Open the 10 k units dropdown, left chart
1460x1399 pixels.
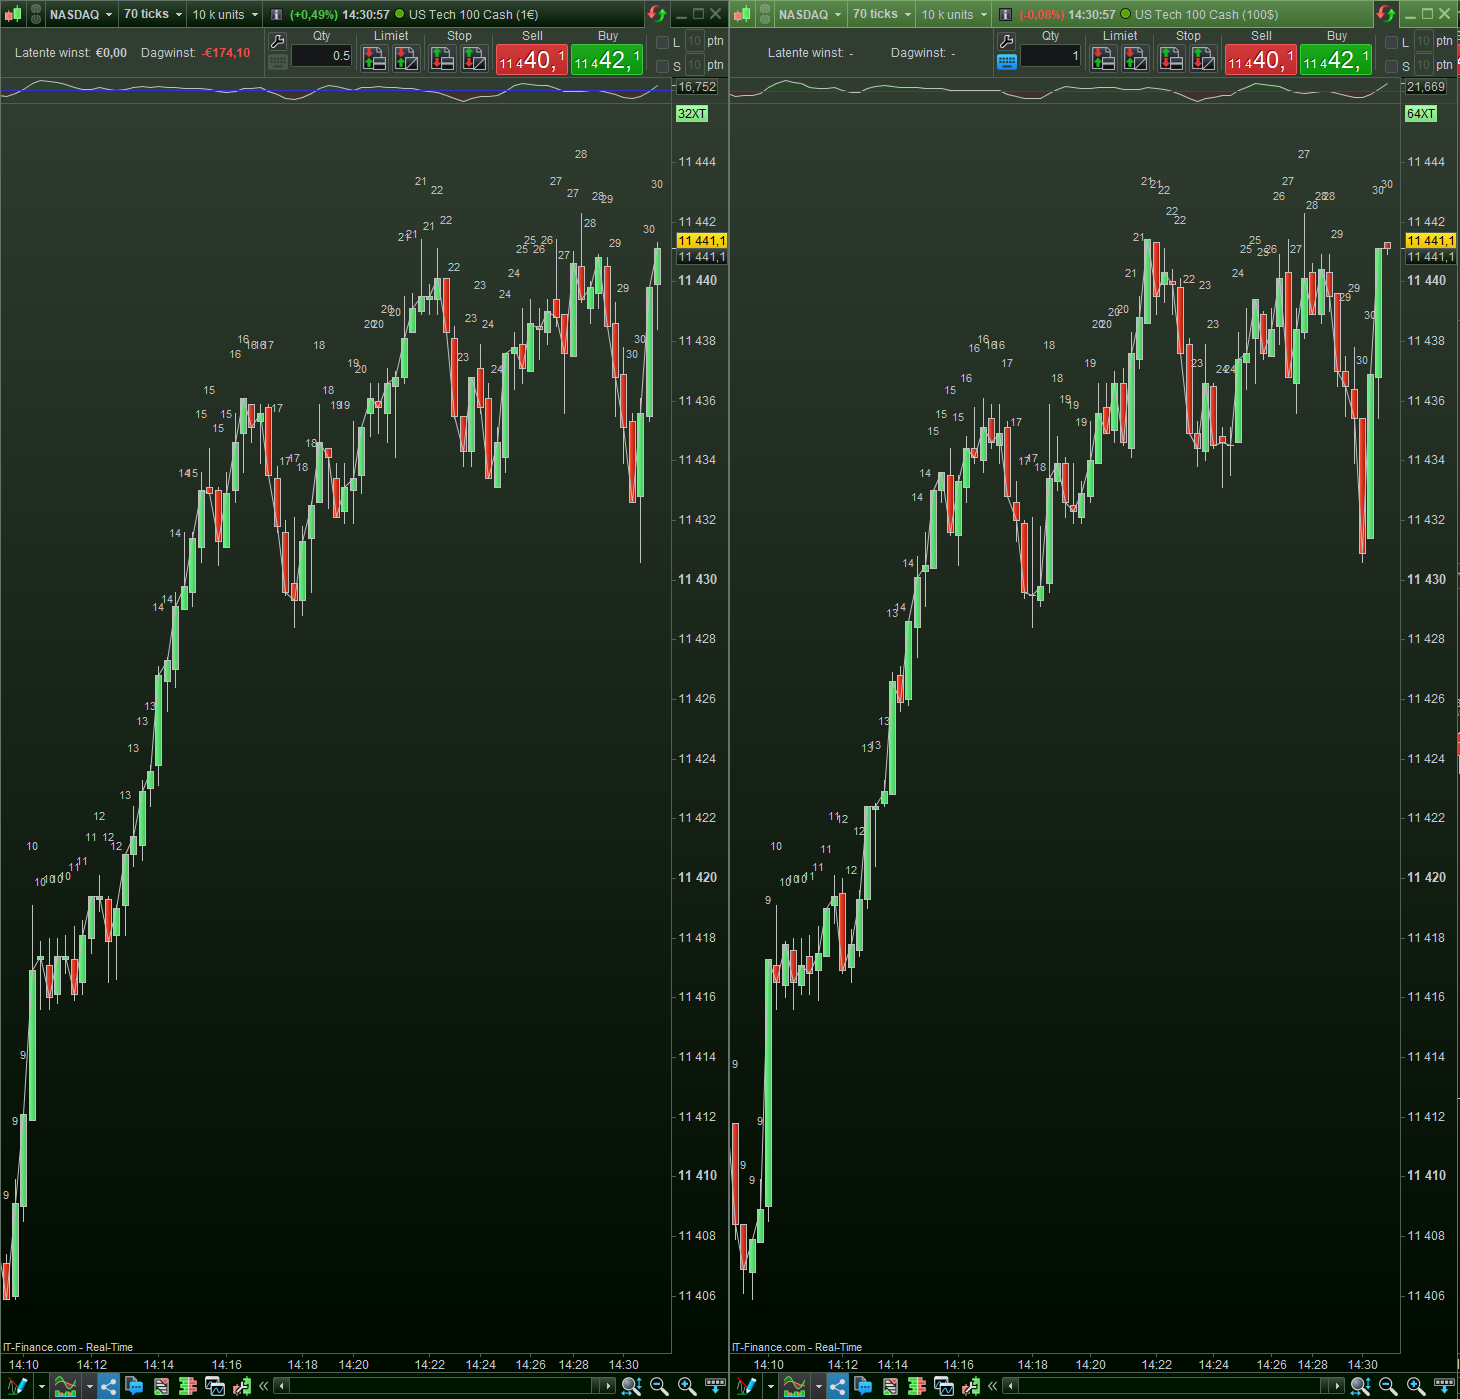225,14
